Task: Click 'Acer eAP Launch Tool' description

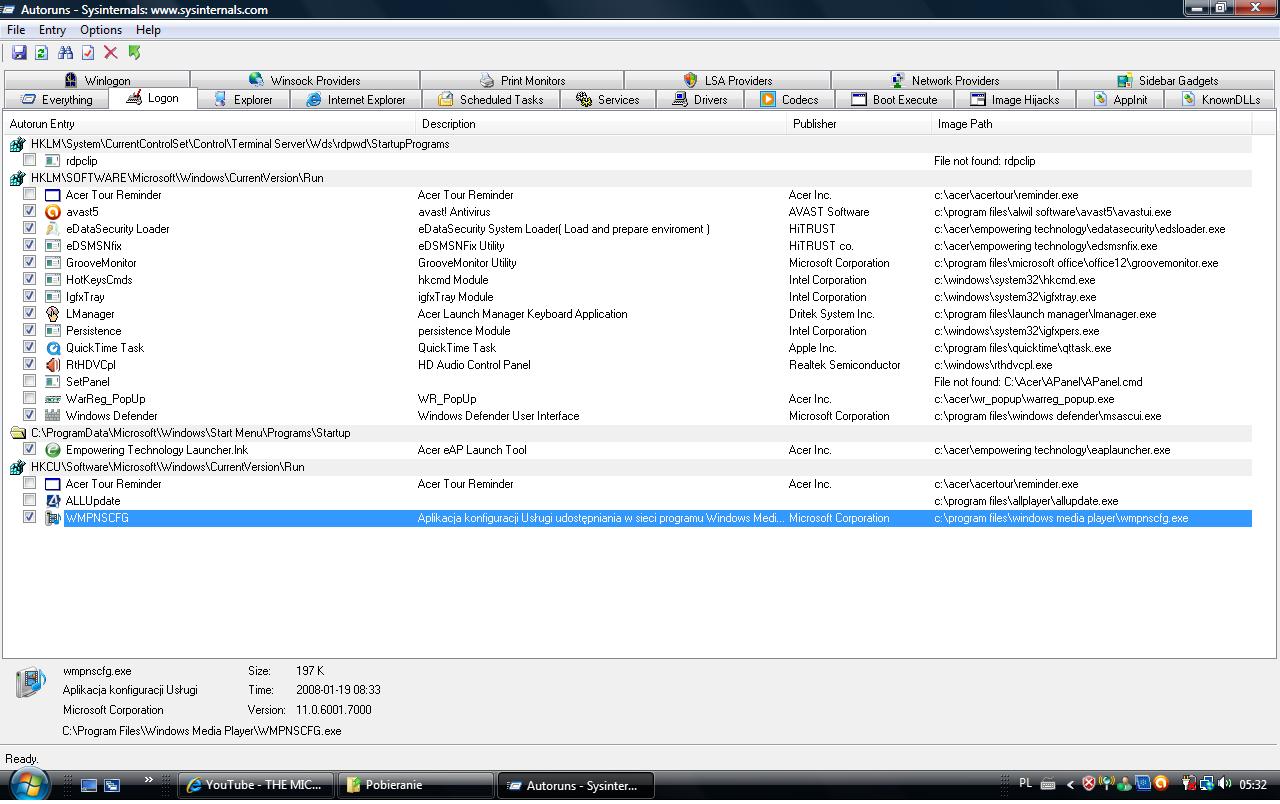Action: pyautogui.click(x=472, y=450)
